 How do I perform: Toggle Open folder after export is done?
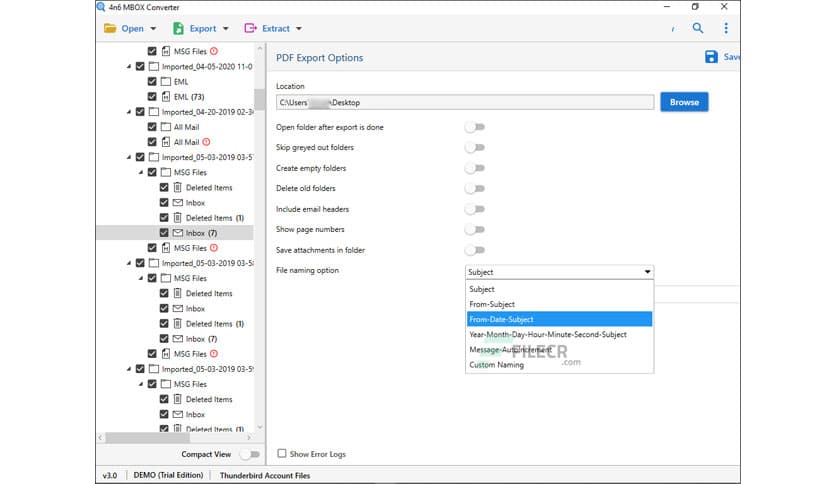tap(475, 127)
